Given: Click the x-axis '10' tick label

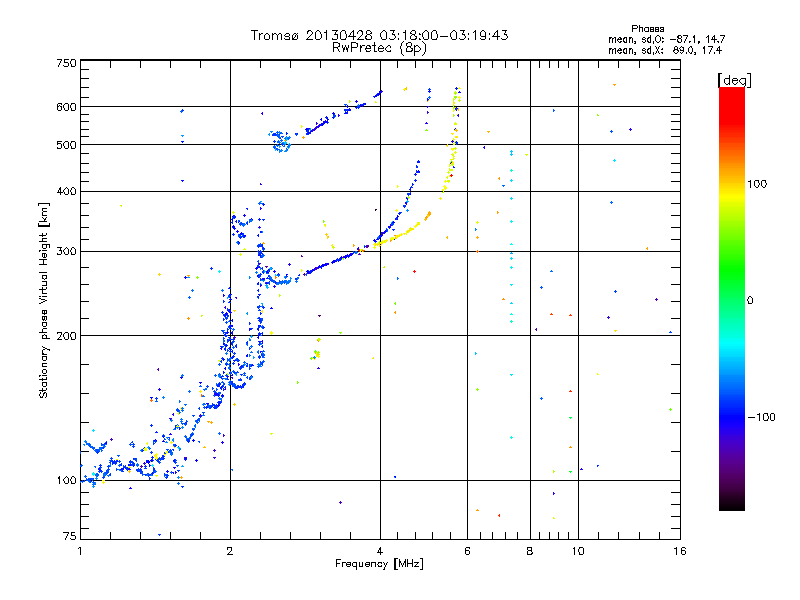Looking at the screenshot, I should tap(578, 551).
